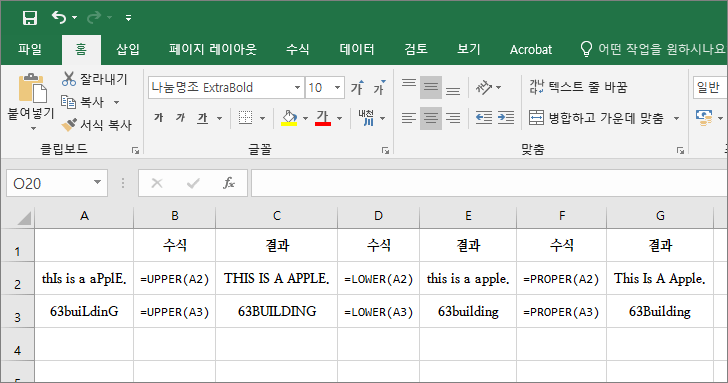Click the Redo arrow icon

[94, 18]
